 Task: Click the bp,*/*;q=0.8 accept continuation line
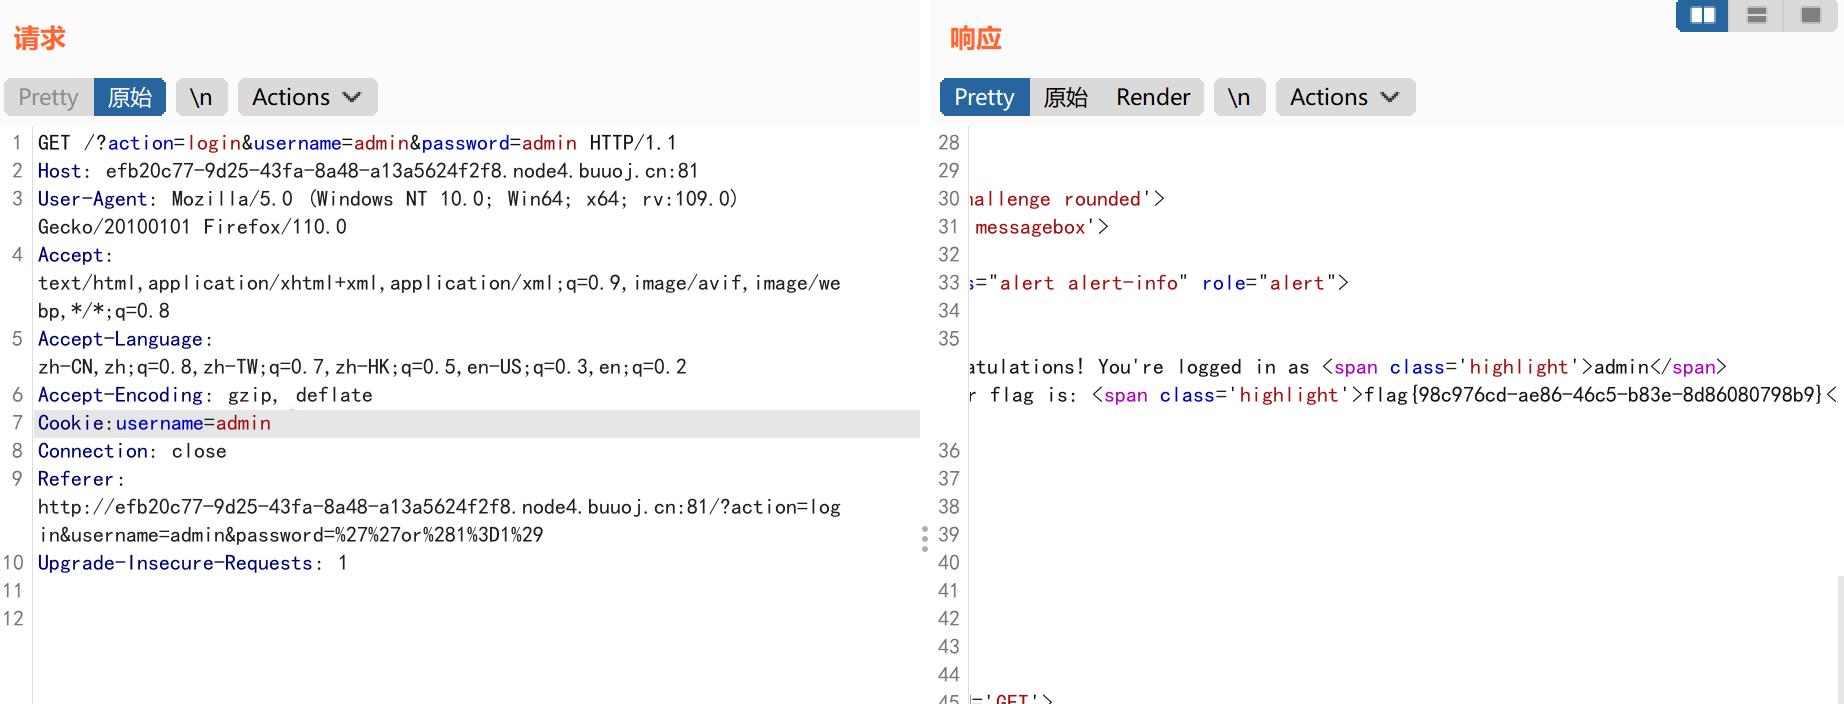click(x=104, y=311)
